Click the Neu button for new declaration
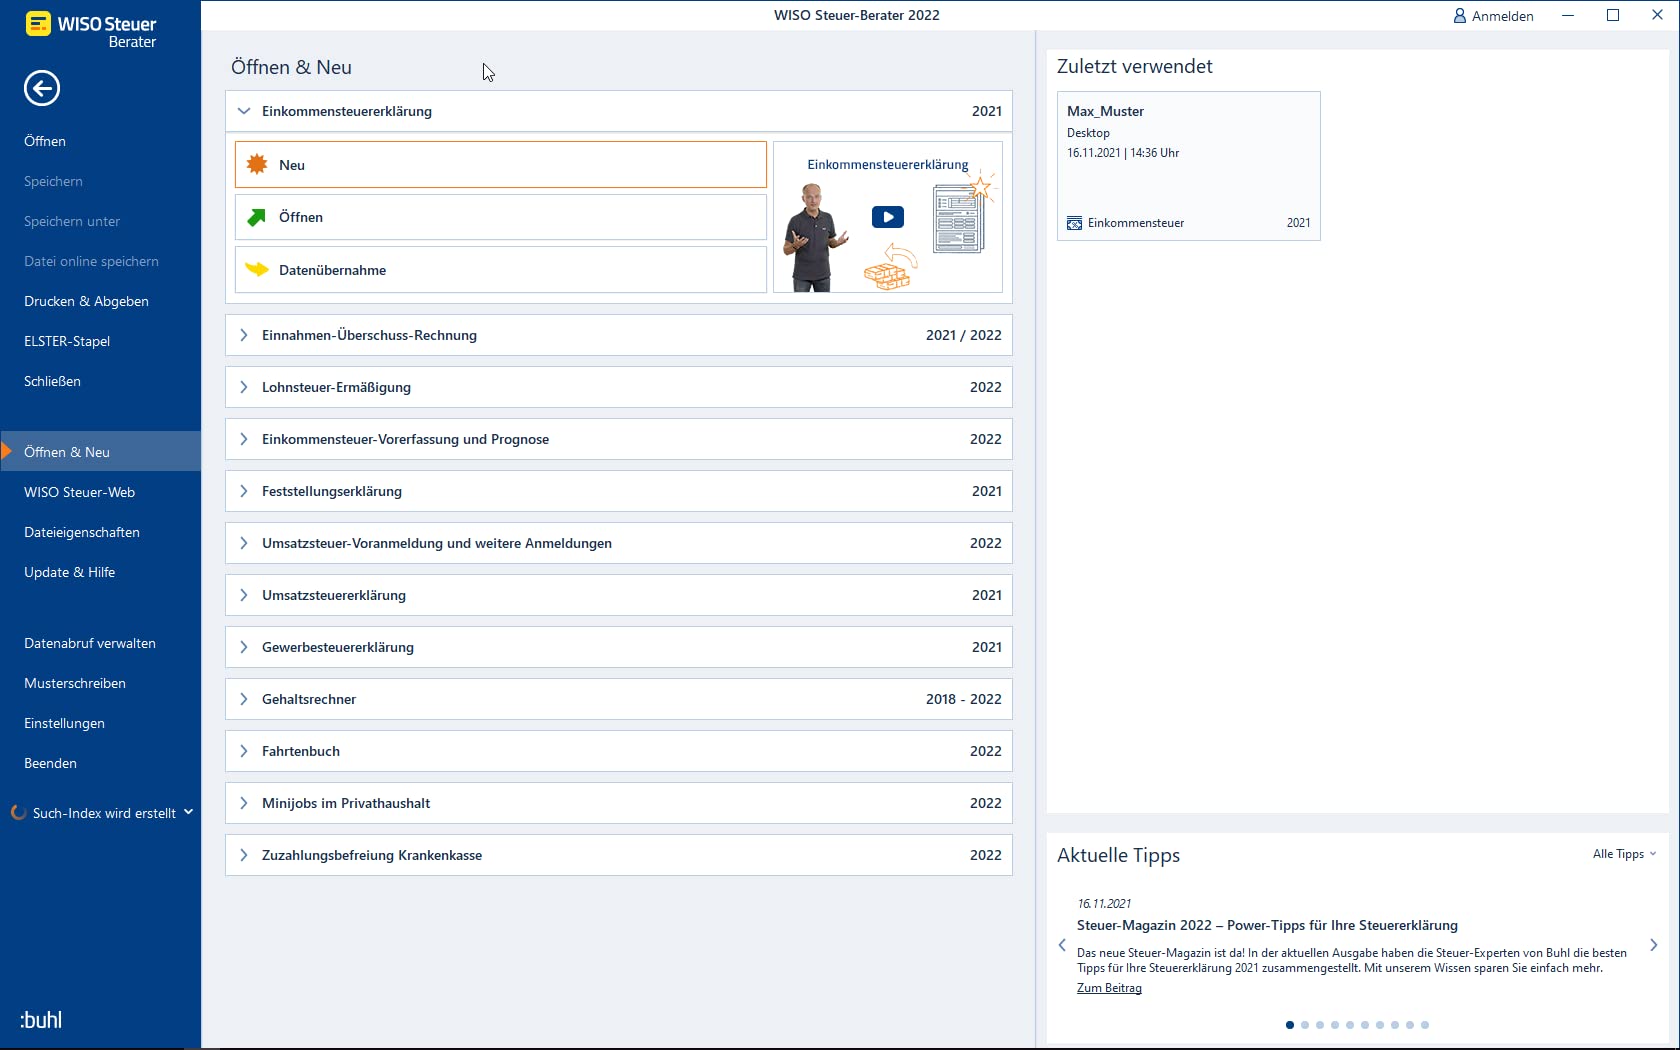 [501, 165]
